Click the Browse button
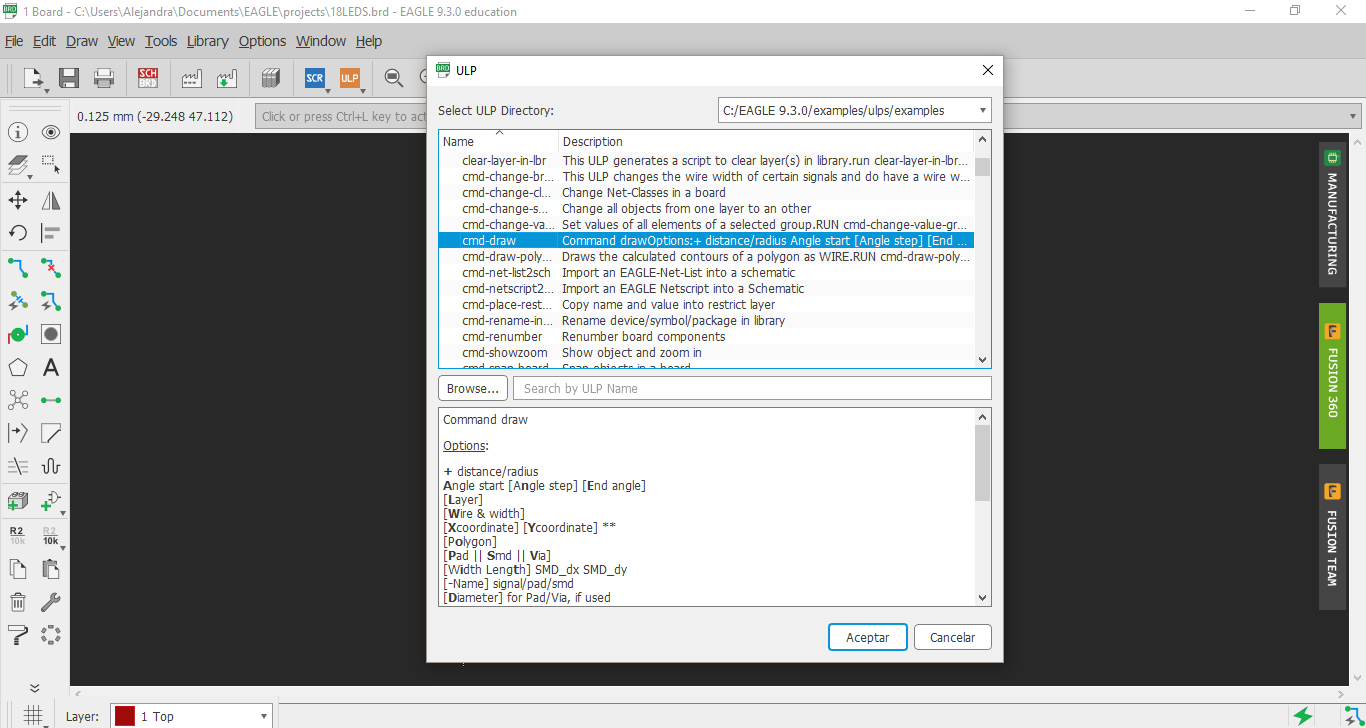Screen dimensions: 1366x728 coord(472,388)
